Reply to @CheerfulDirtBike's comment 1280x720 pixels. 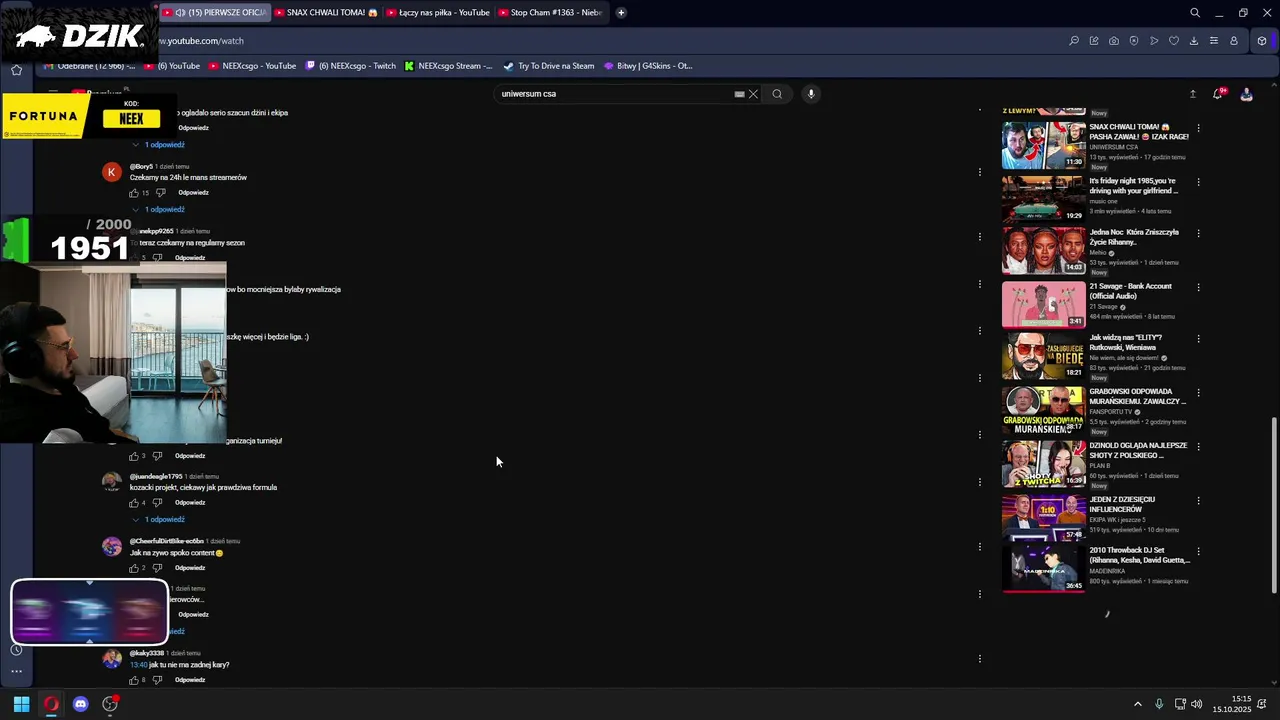tap(190, 568)
